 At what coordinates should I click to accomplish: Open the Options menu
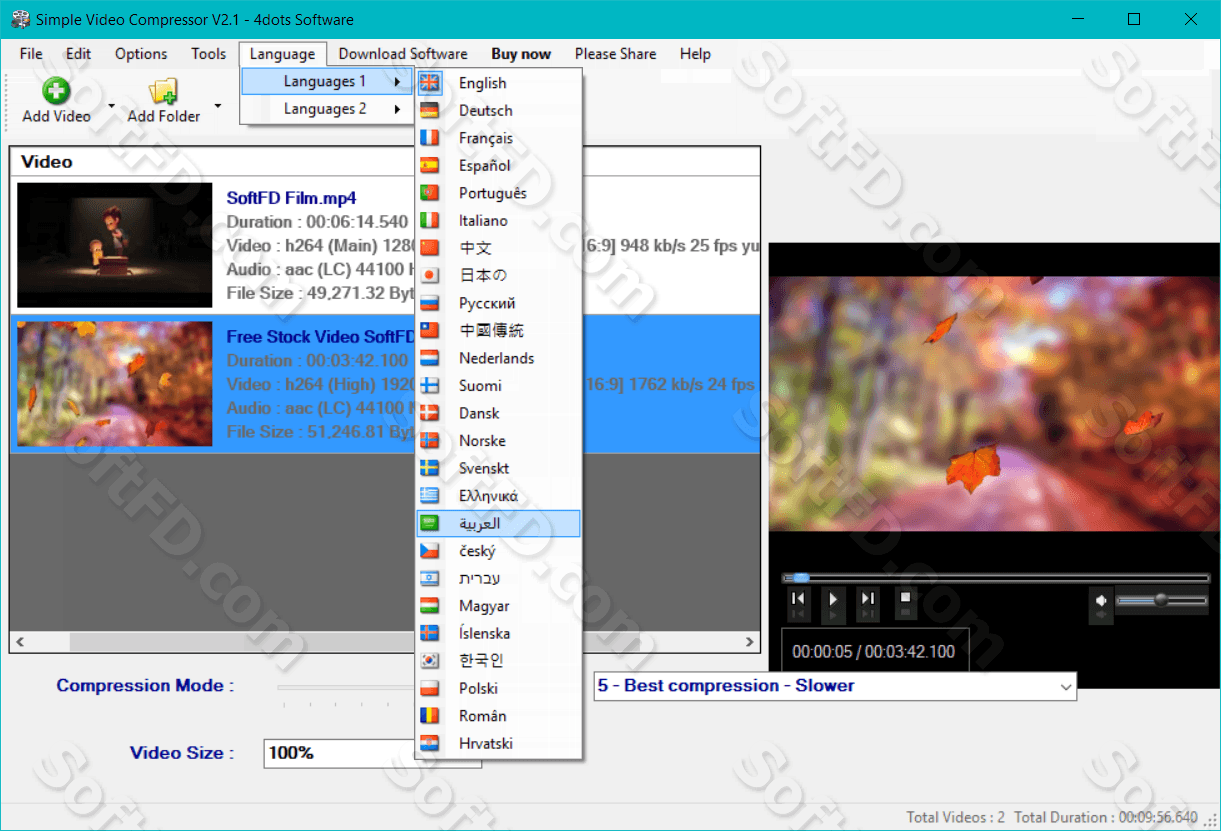click(141, 54)
